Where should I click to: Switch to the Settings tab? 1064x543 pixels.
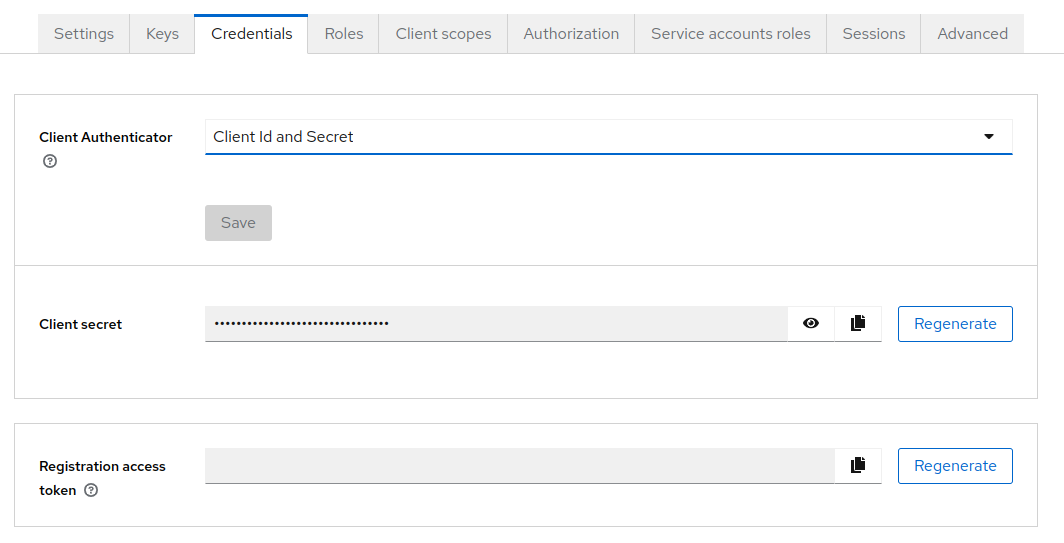point(83,34)
